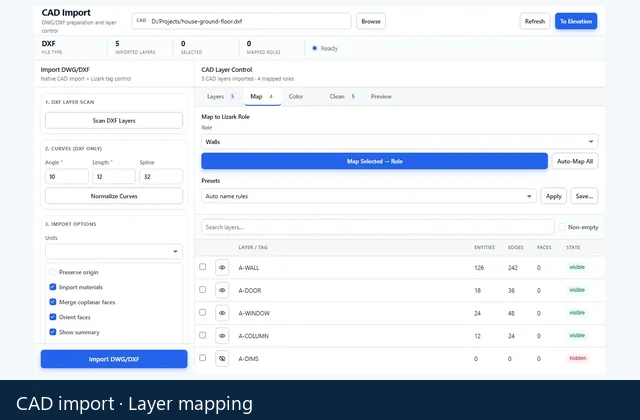Uncheck Orient faces option

click(x=53, y=317)
